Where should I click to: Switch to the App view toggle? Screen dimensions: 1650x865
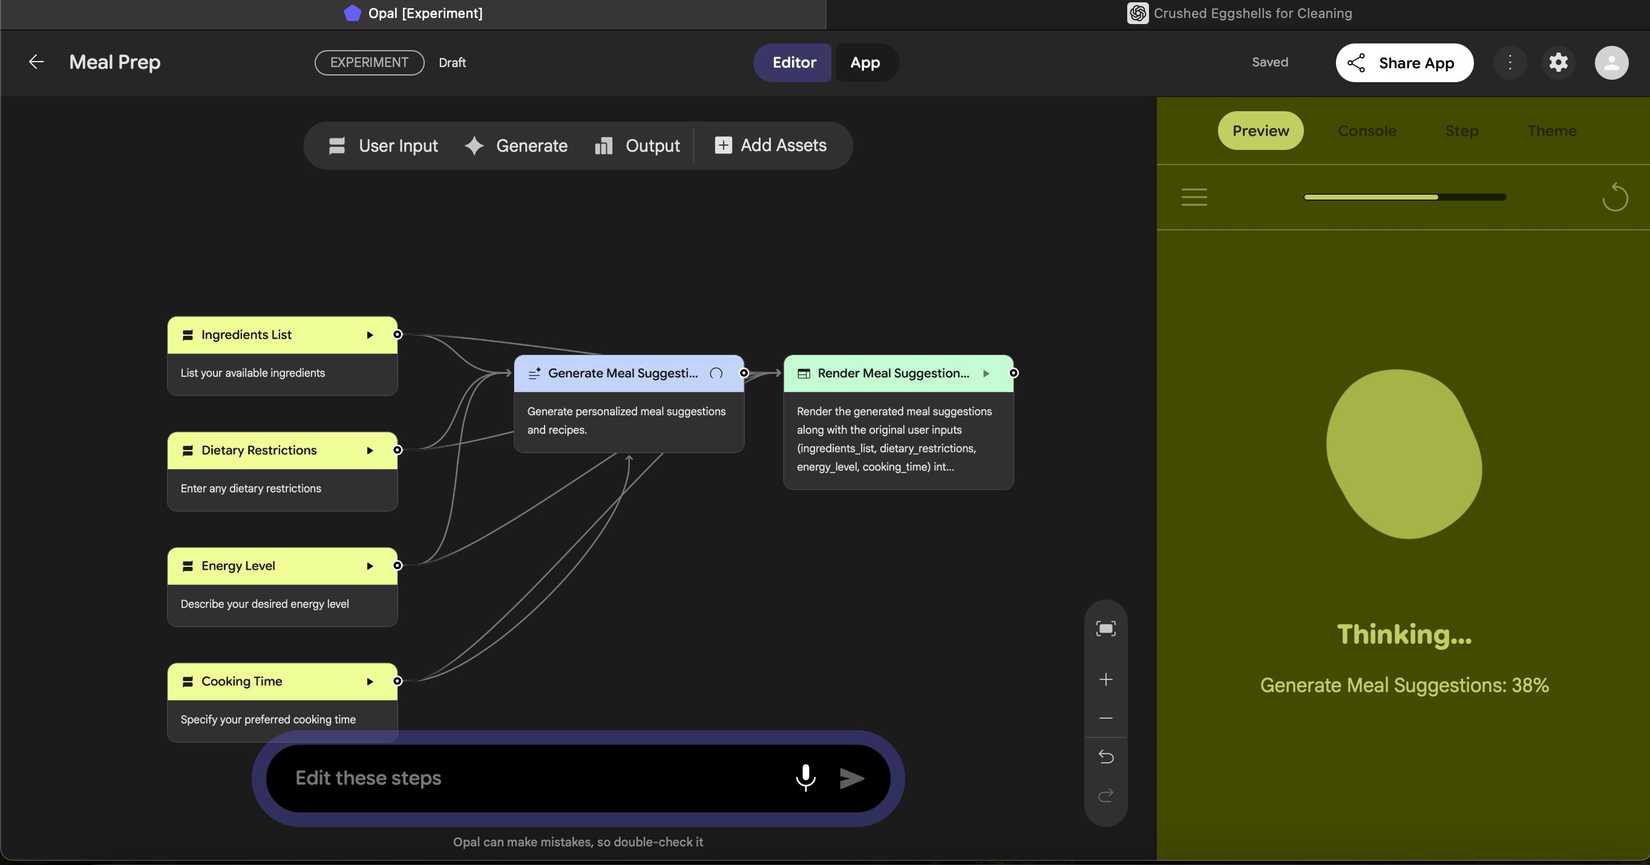coord(864,62)
